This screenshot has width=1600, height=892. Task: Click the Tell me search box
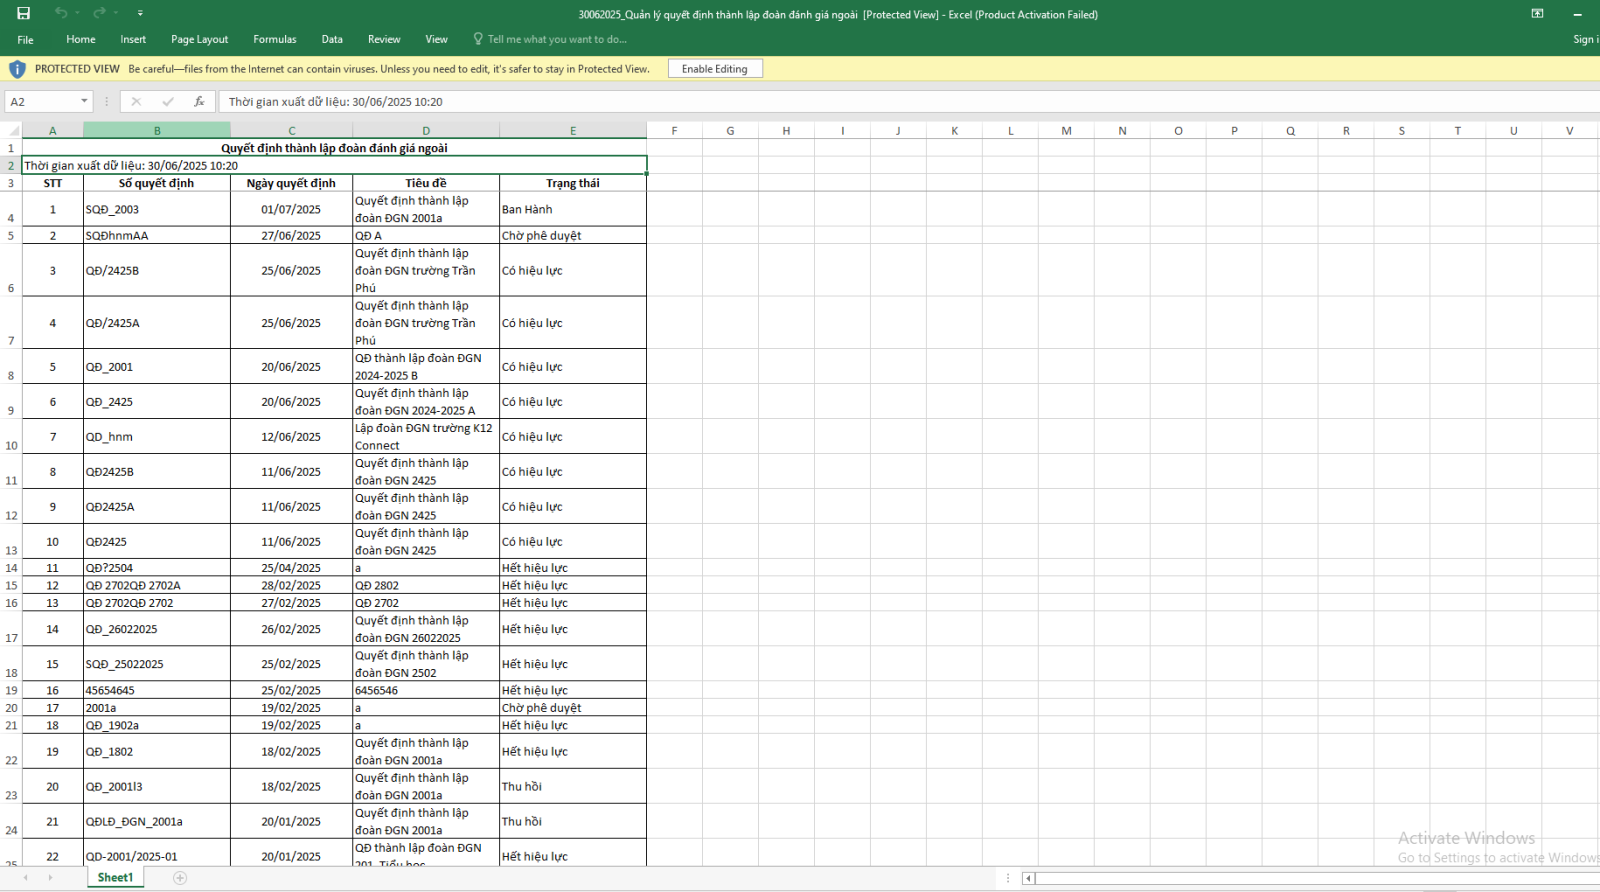tap(556, 39)
